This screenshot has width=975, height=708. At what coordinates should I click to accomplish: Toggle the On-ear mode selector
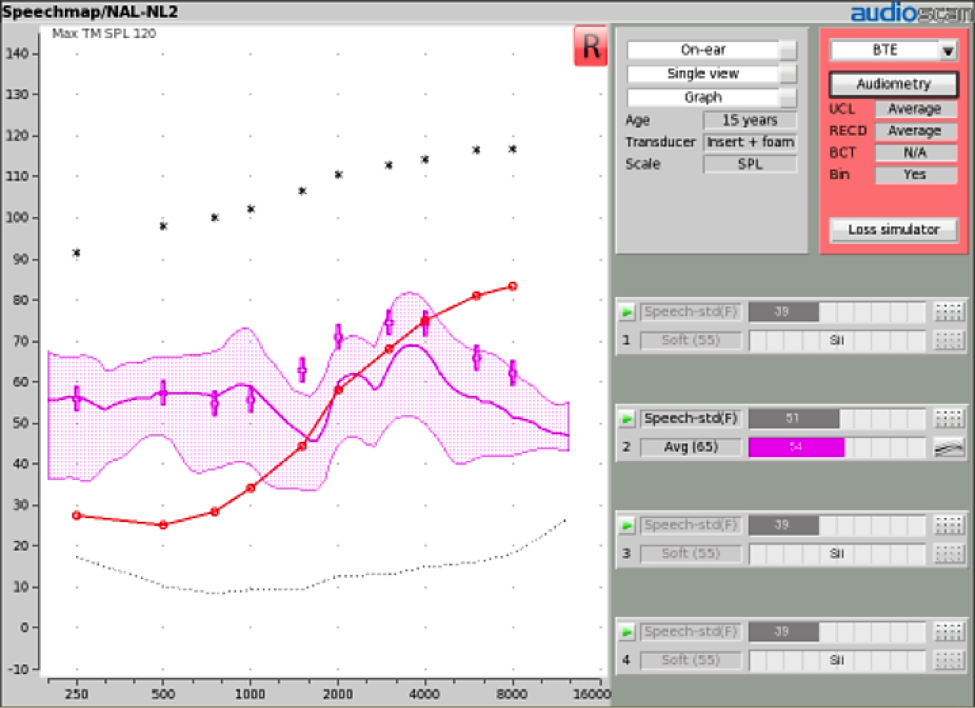(711, 50)
